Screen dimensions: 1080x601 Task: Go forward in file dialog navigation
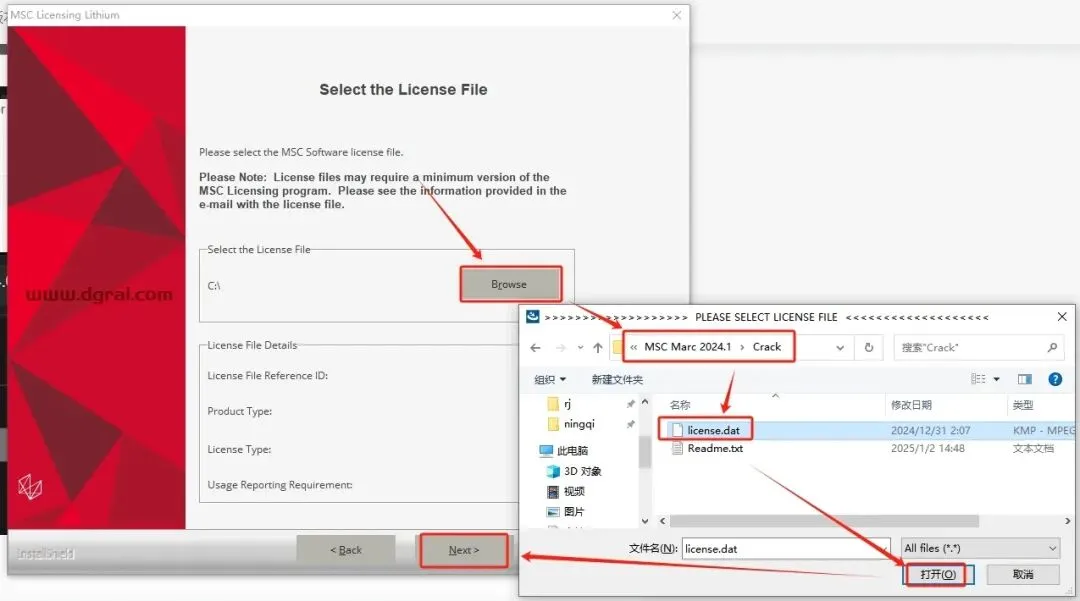561,348
